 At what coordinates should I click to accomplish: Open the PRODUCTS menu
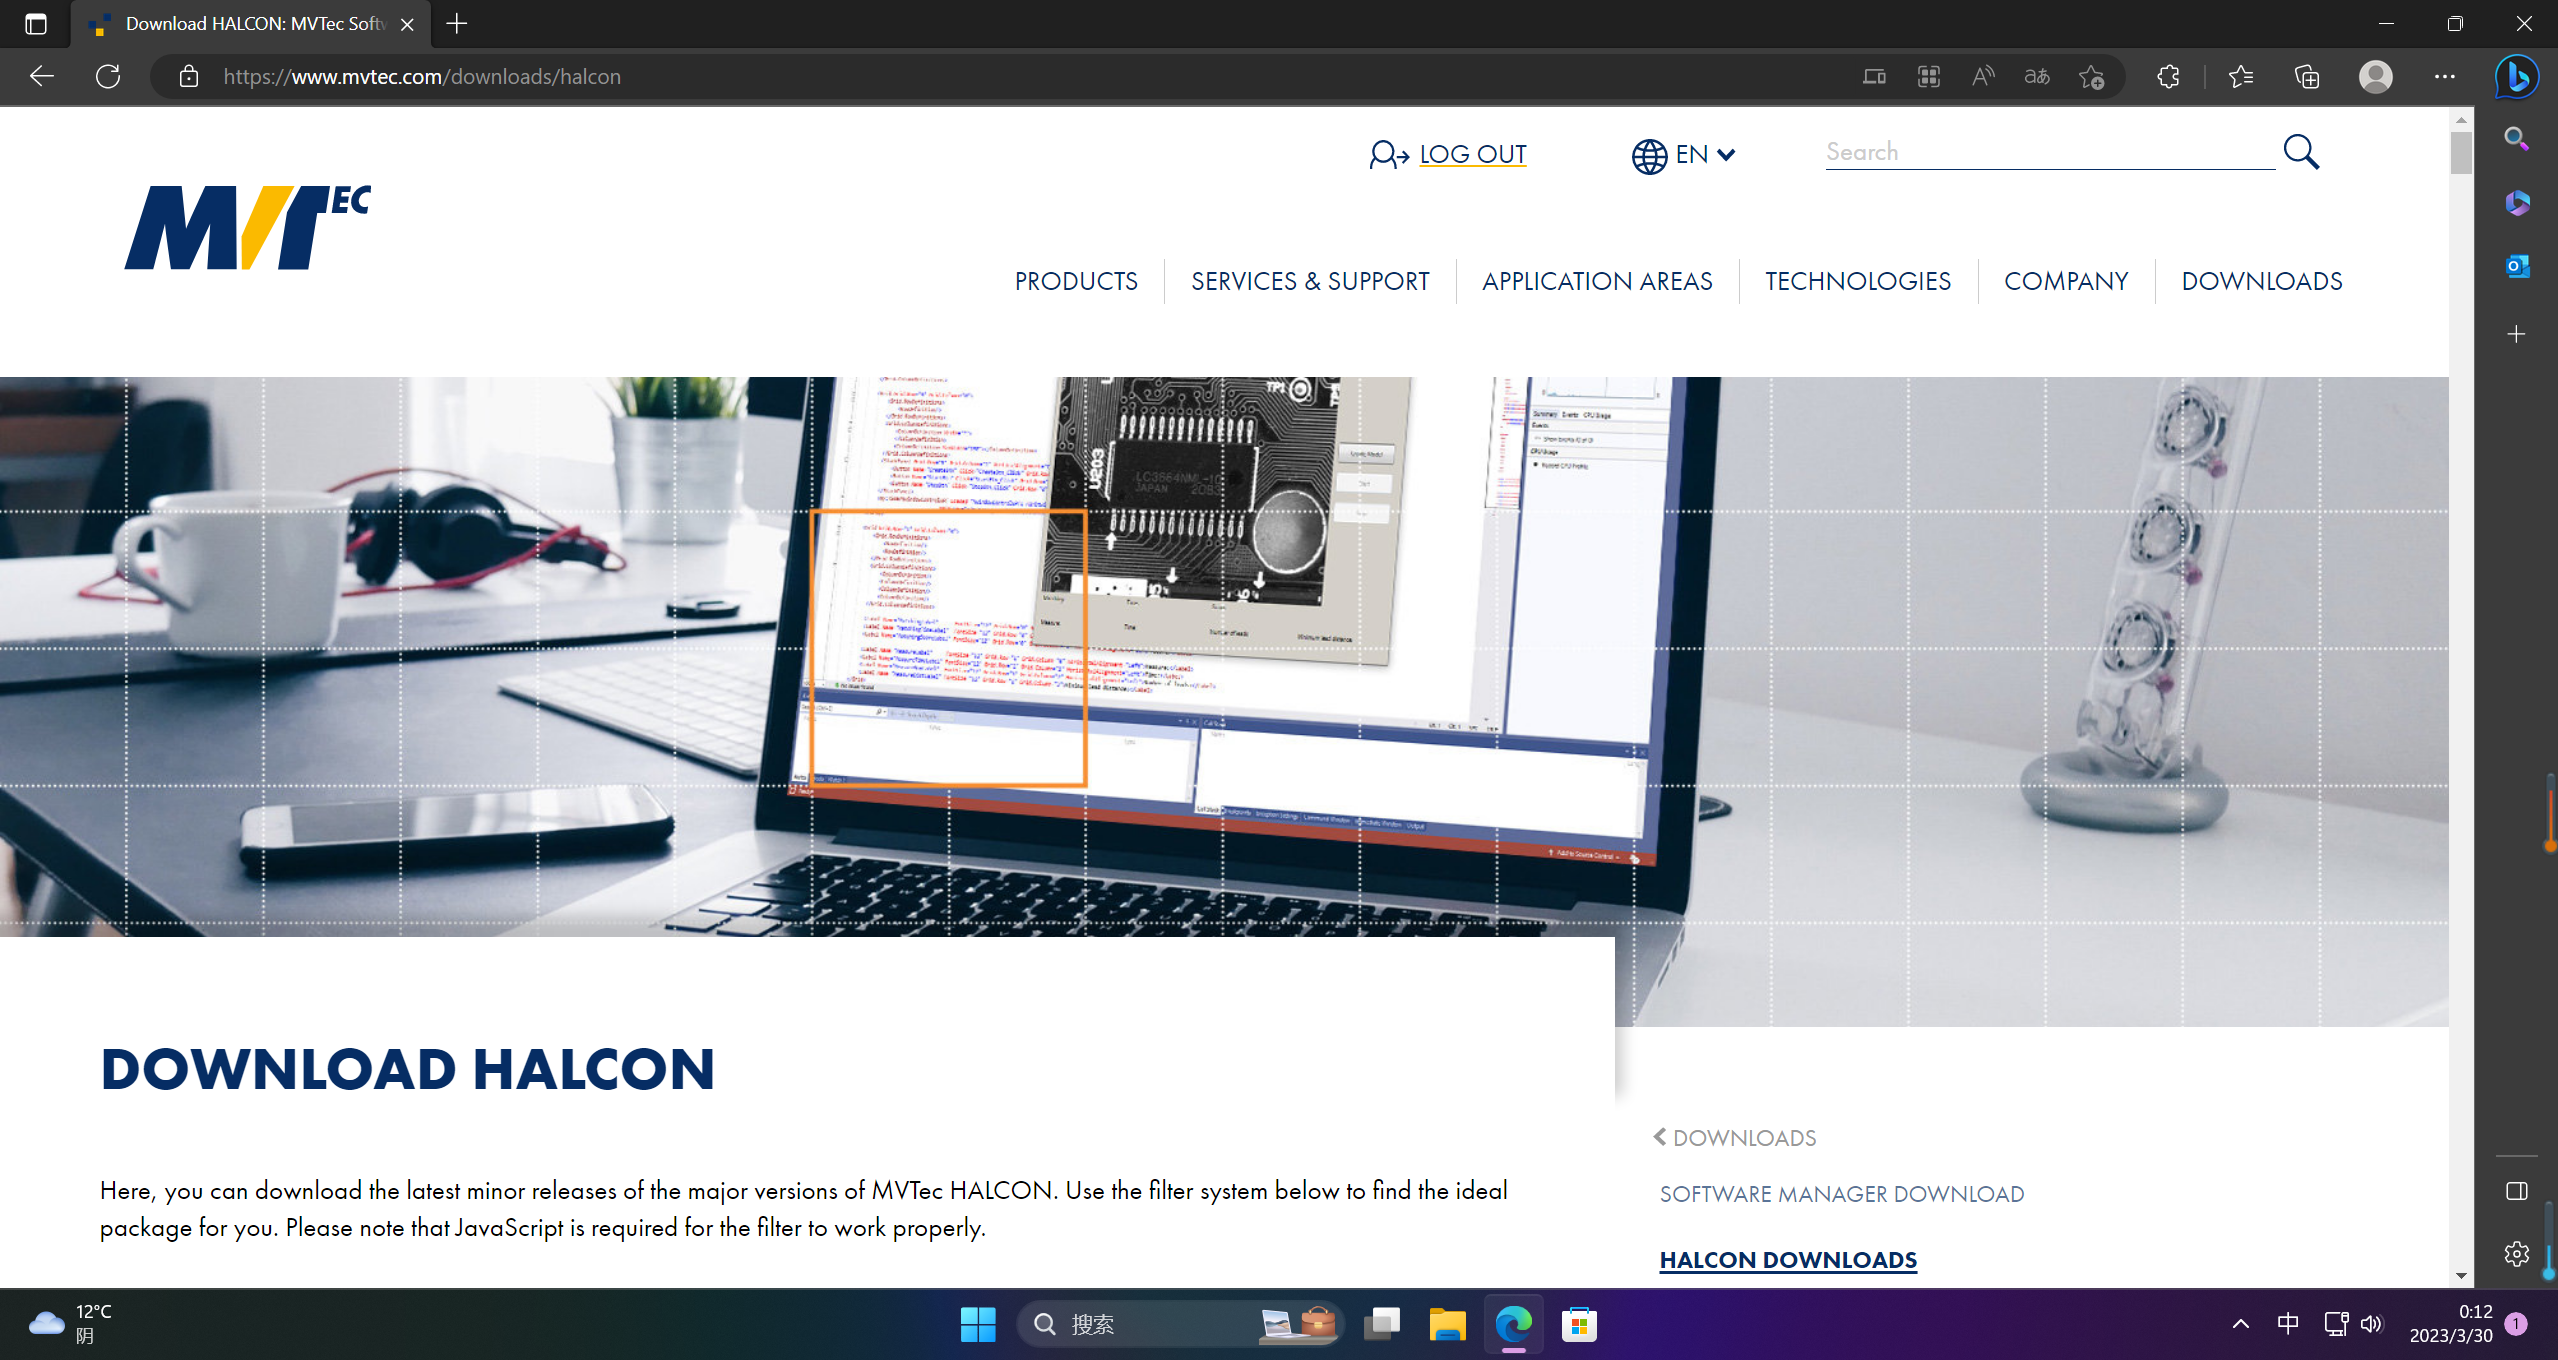pos(1075,281)
